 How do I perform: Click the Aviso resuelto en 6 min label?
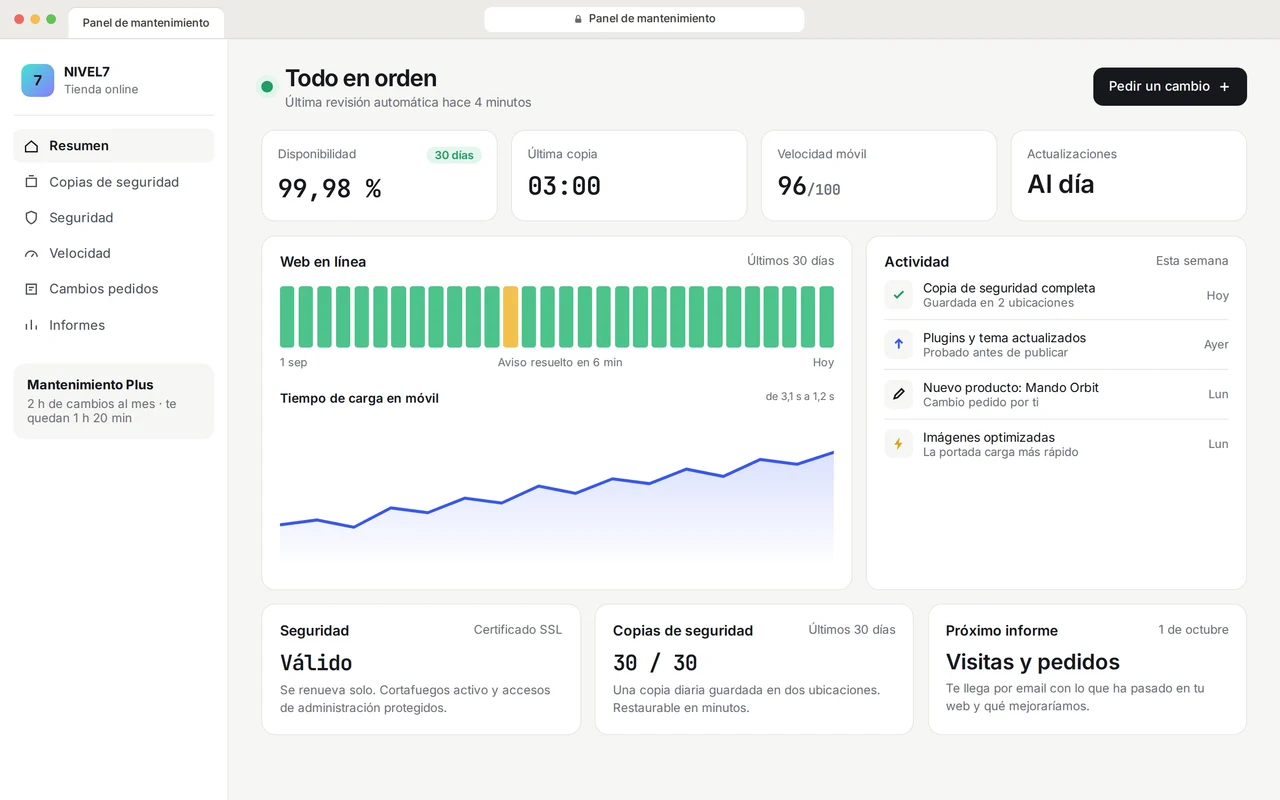(560, 362)
